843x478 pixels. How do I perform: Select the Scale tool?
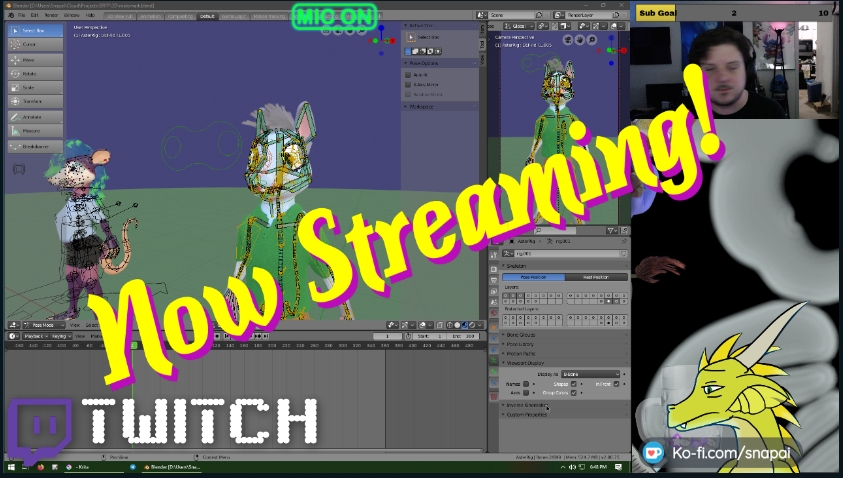click(35, 88)
